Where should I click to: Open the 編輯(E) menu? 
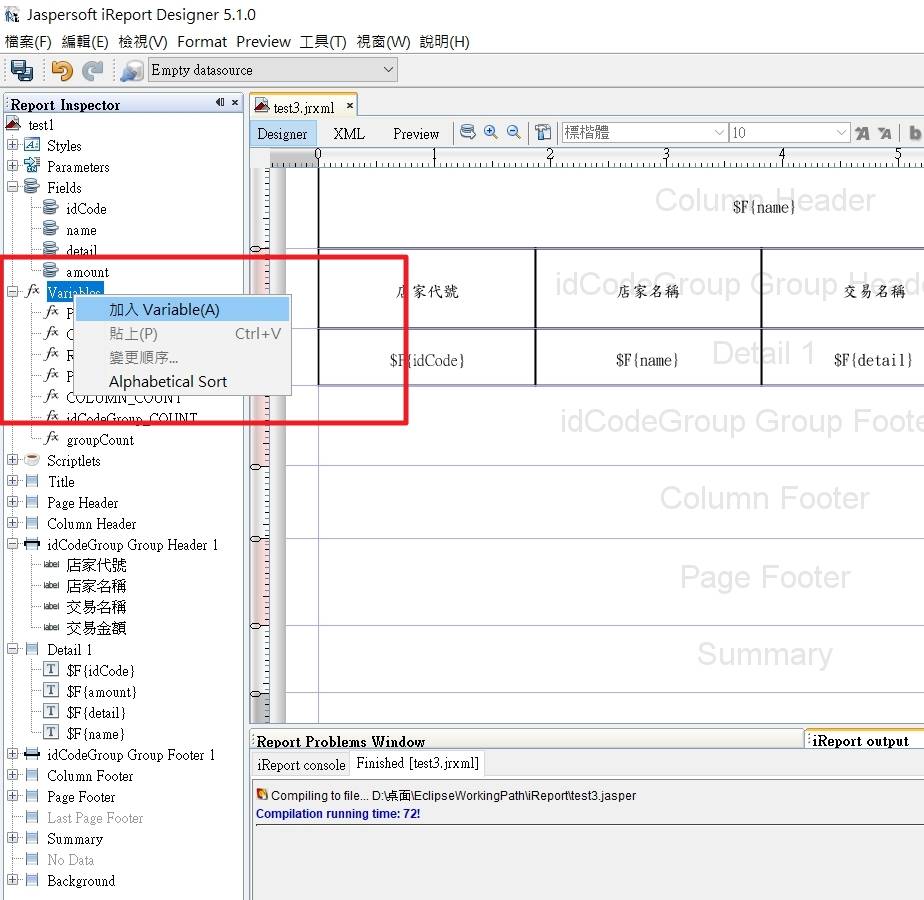click(85, 42)
